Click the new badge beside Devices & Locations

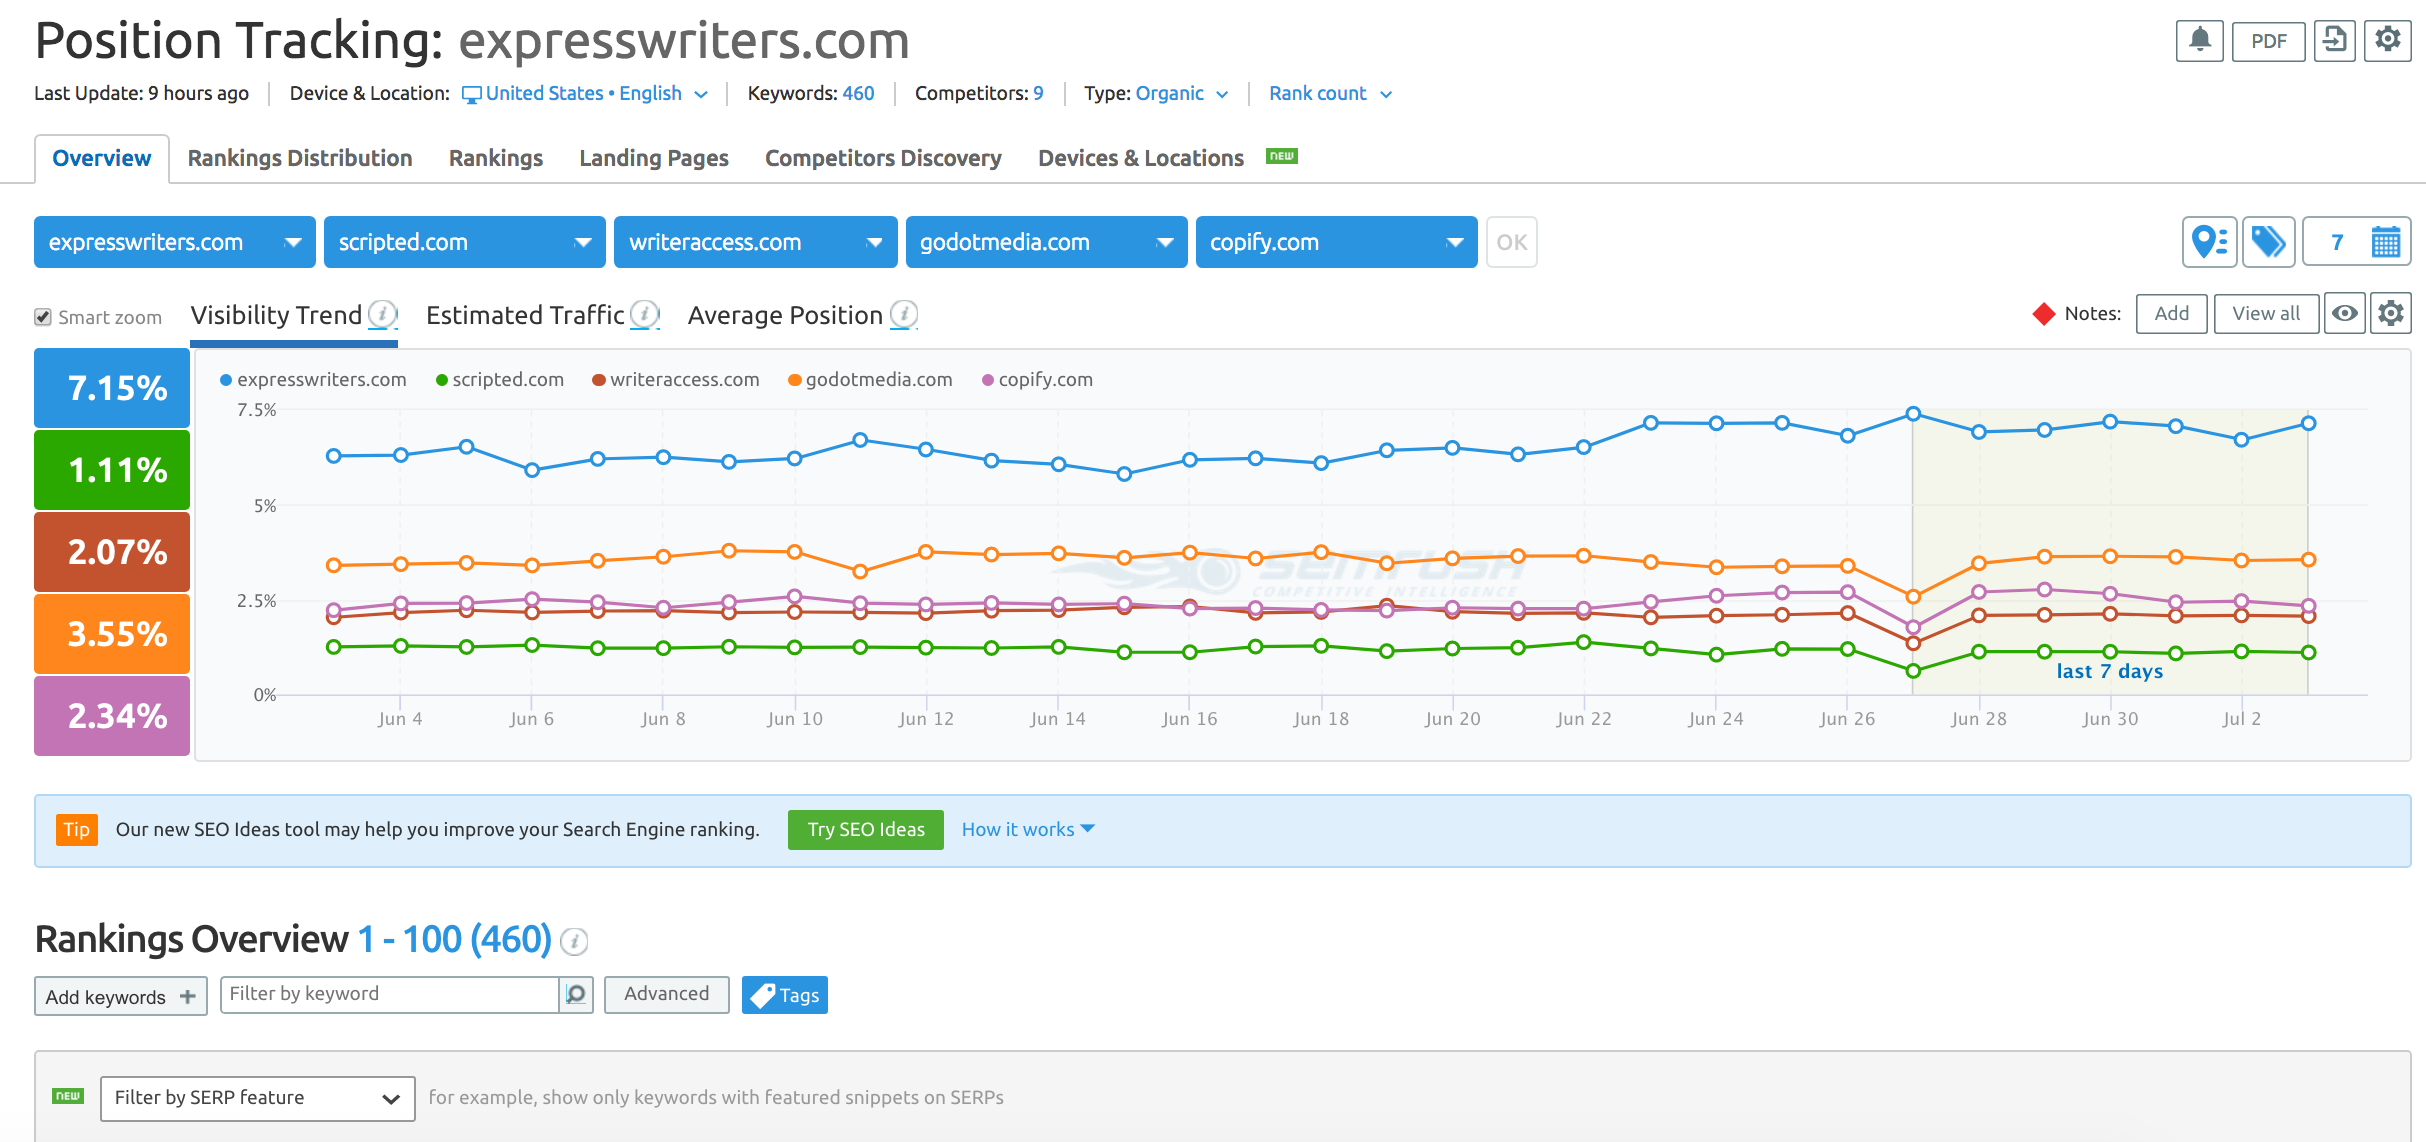(x=1281, y=156)
